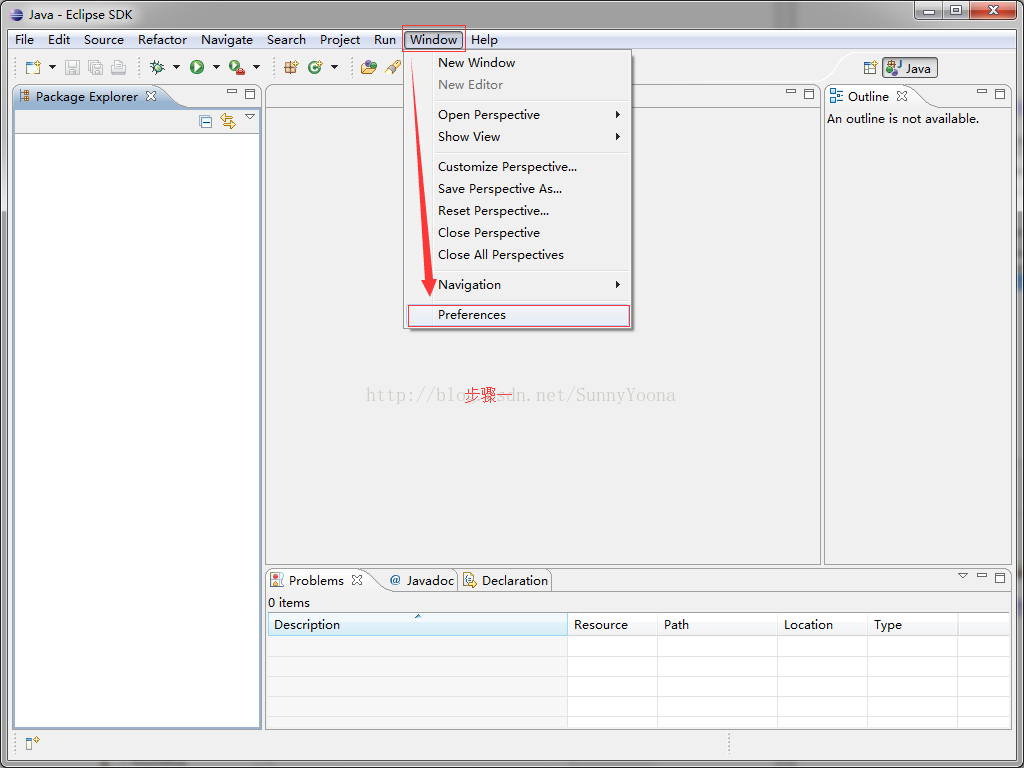Maximize the editor area

pyautogui.click(x=809, y=94)
